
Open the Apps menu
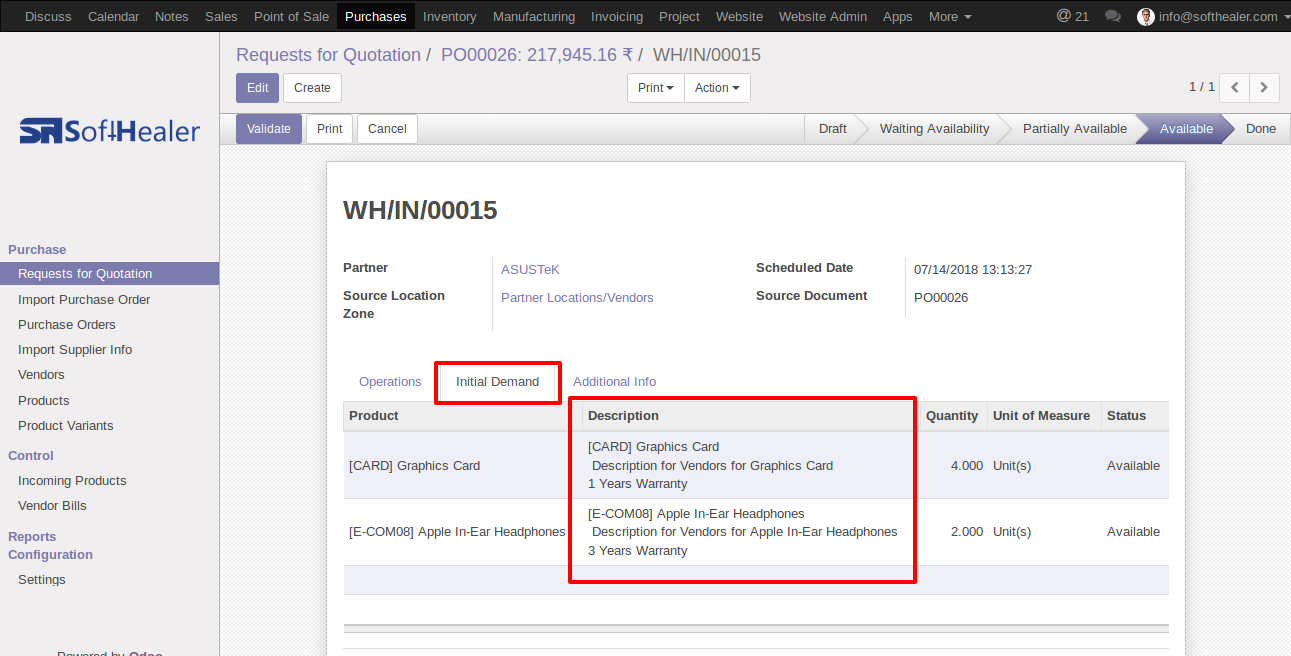coord(898,16)
